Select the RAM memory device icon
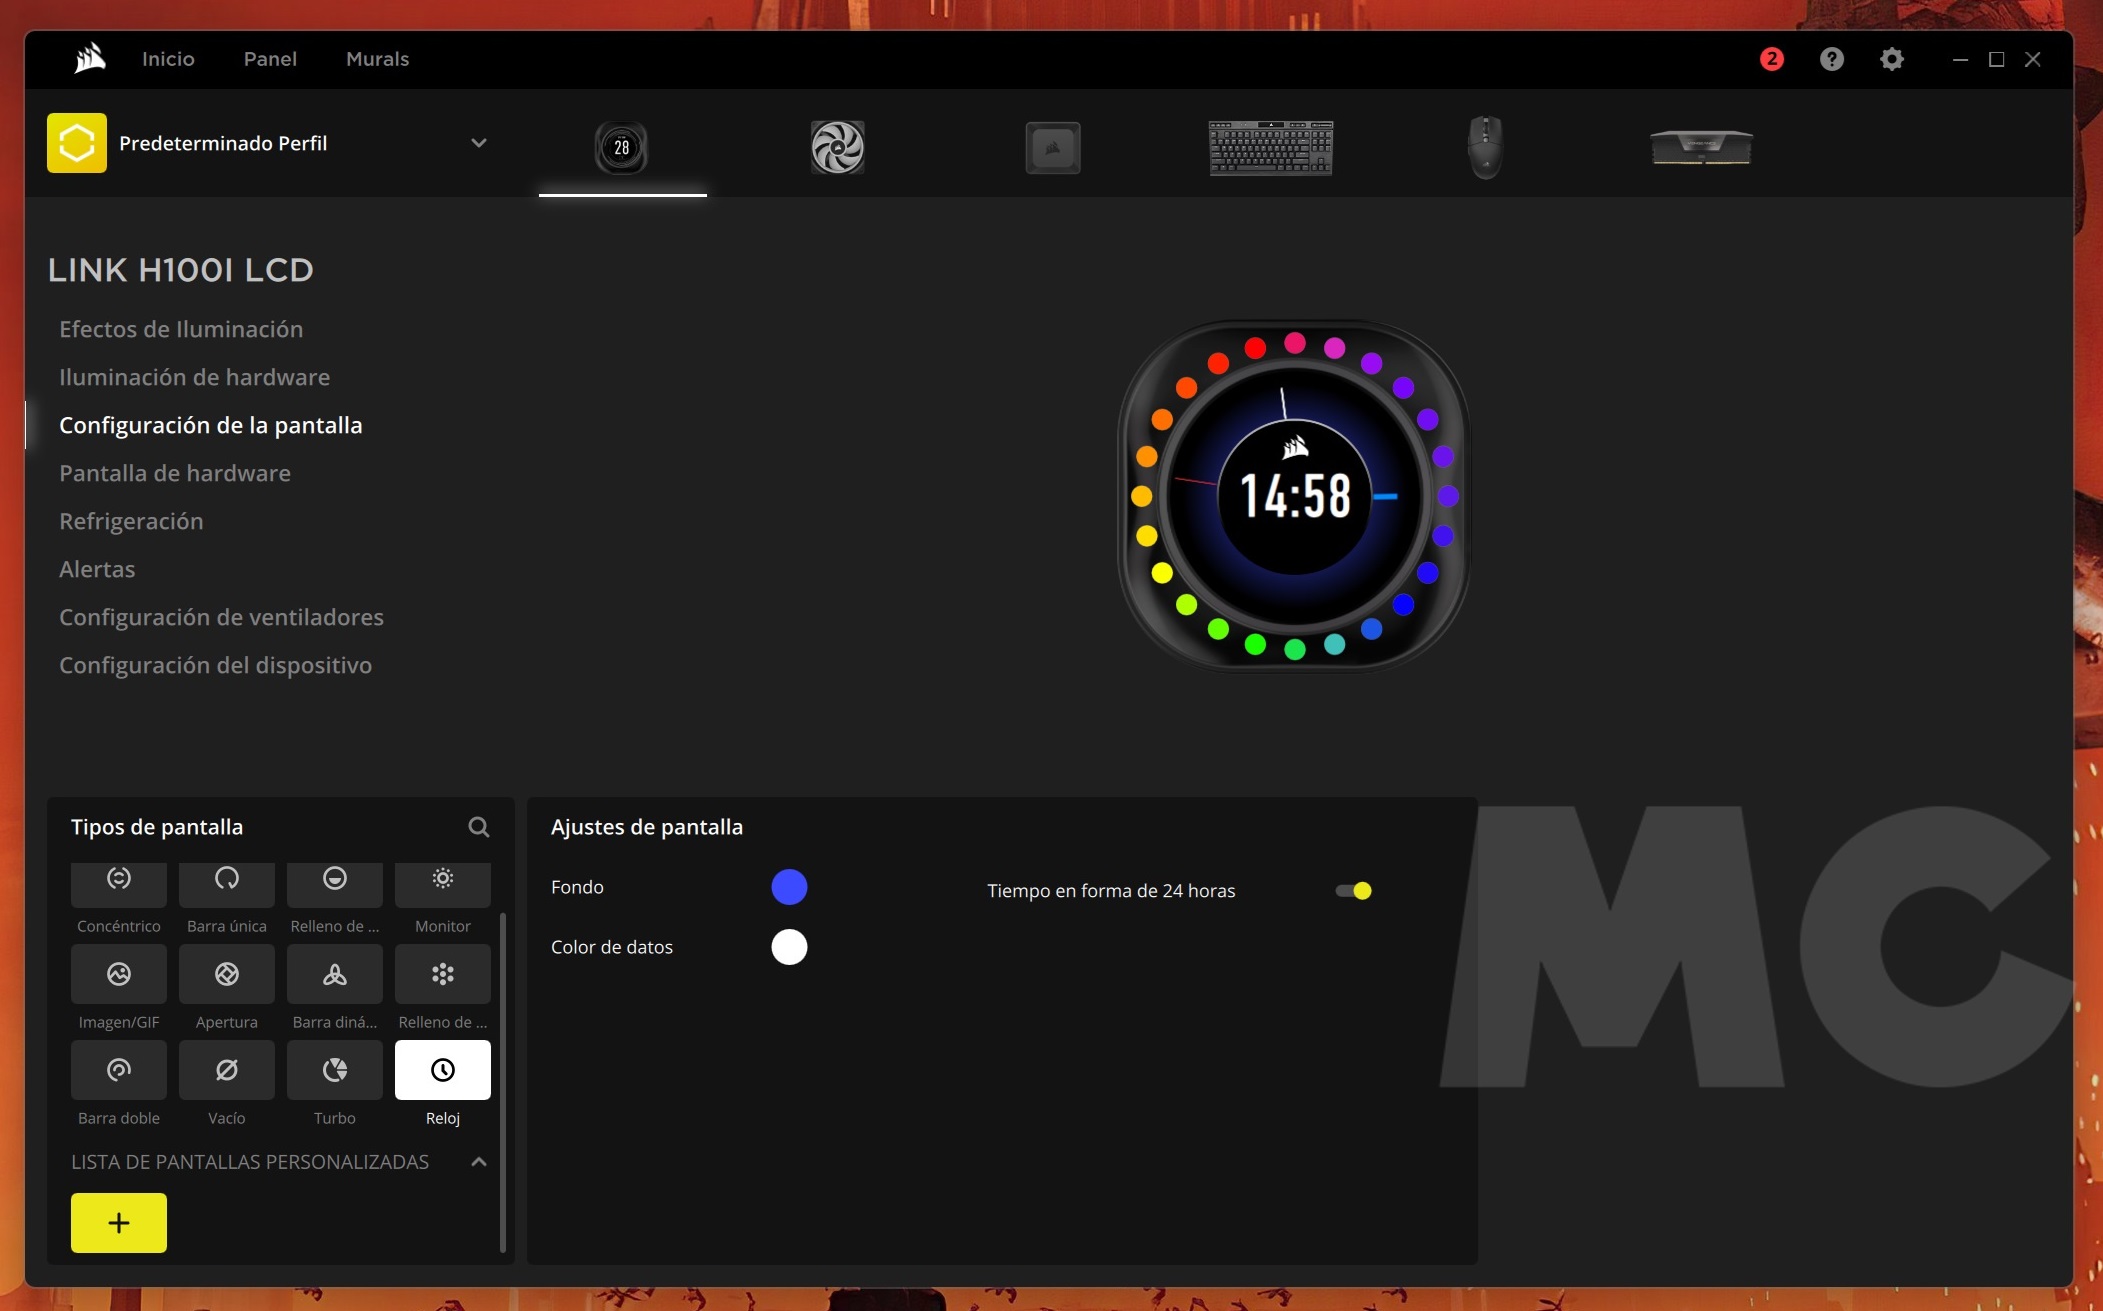Image resolution: width=2103 pixels, height=1311 pixels. click(x=1700, y=147)
